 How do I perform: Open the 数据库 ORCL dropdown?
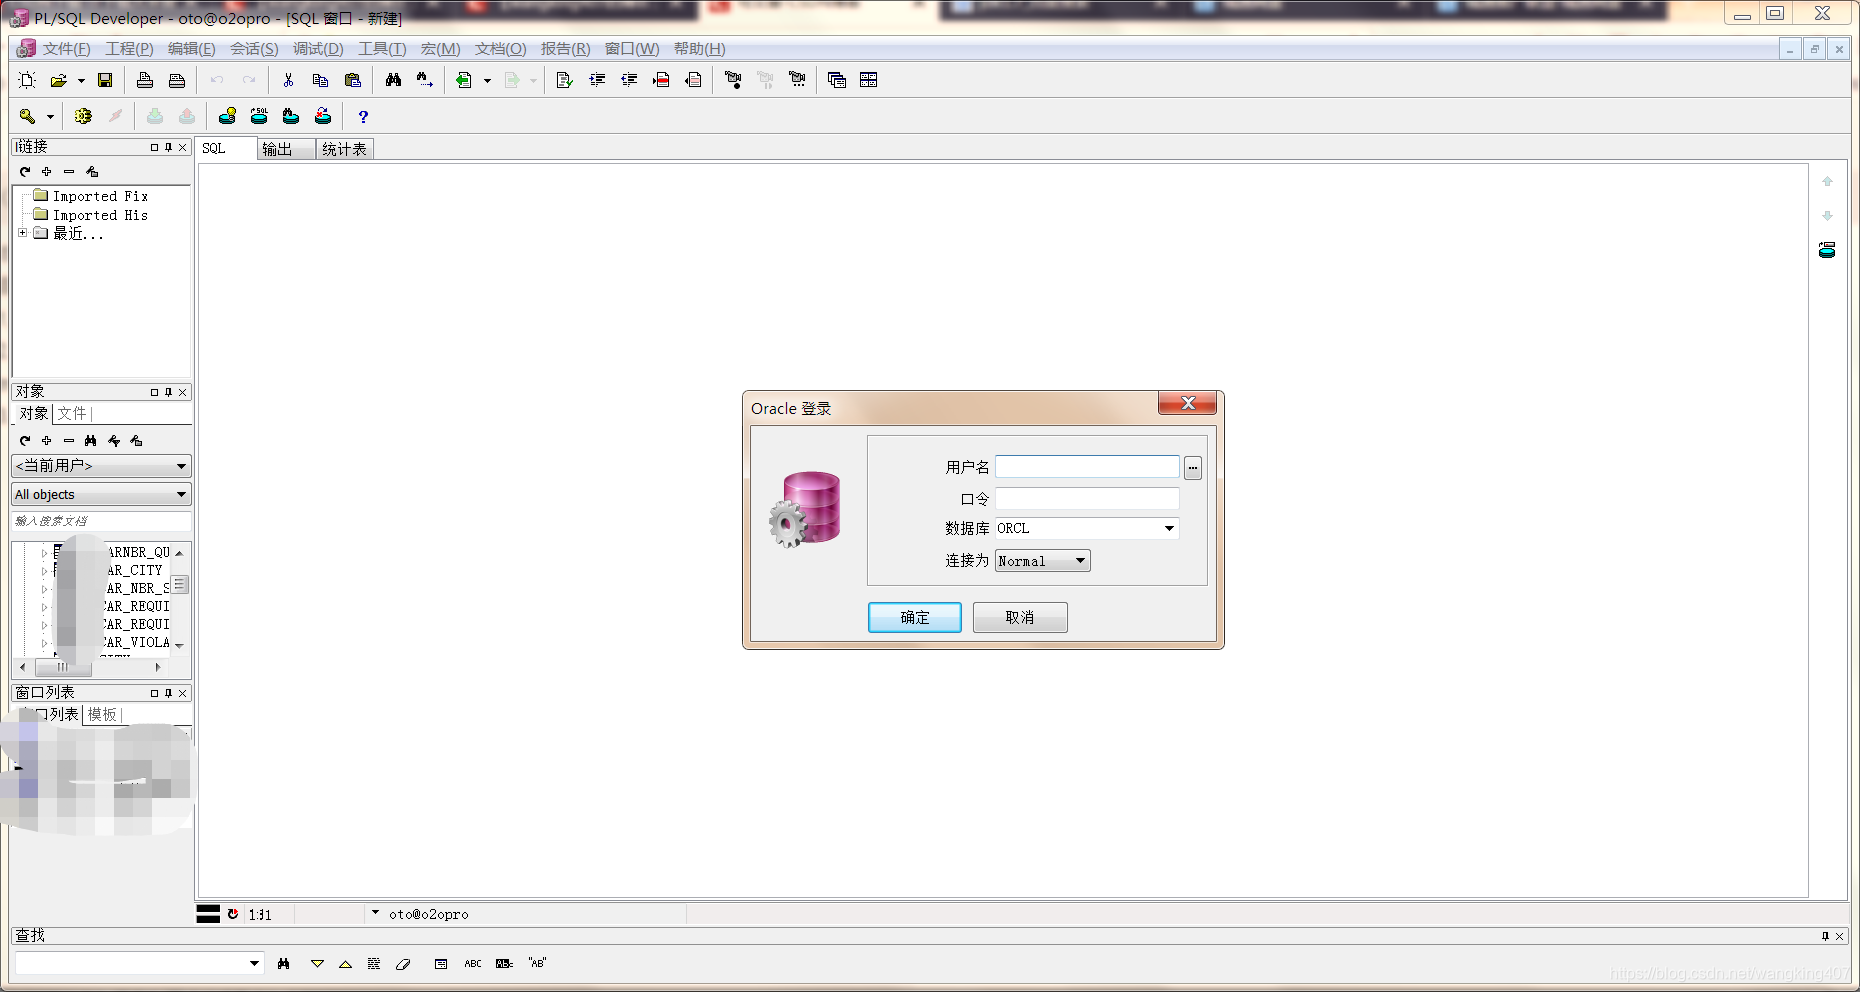[x=1169, y=528]
